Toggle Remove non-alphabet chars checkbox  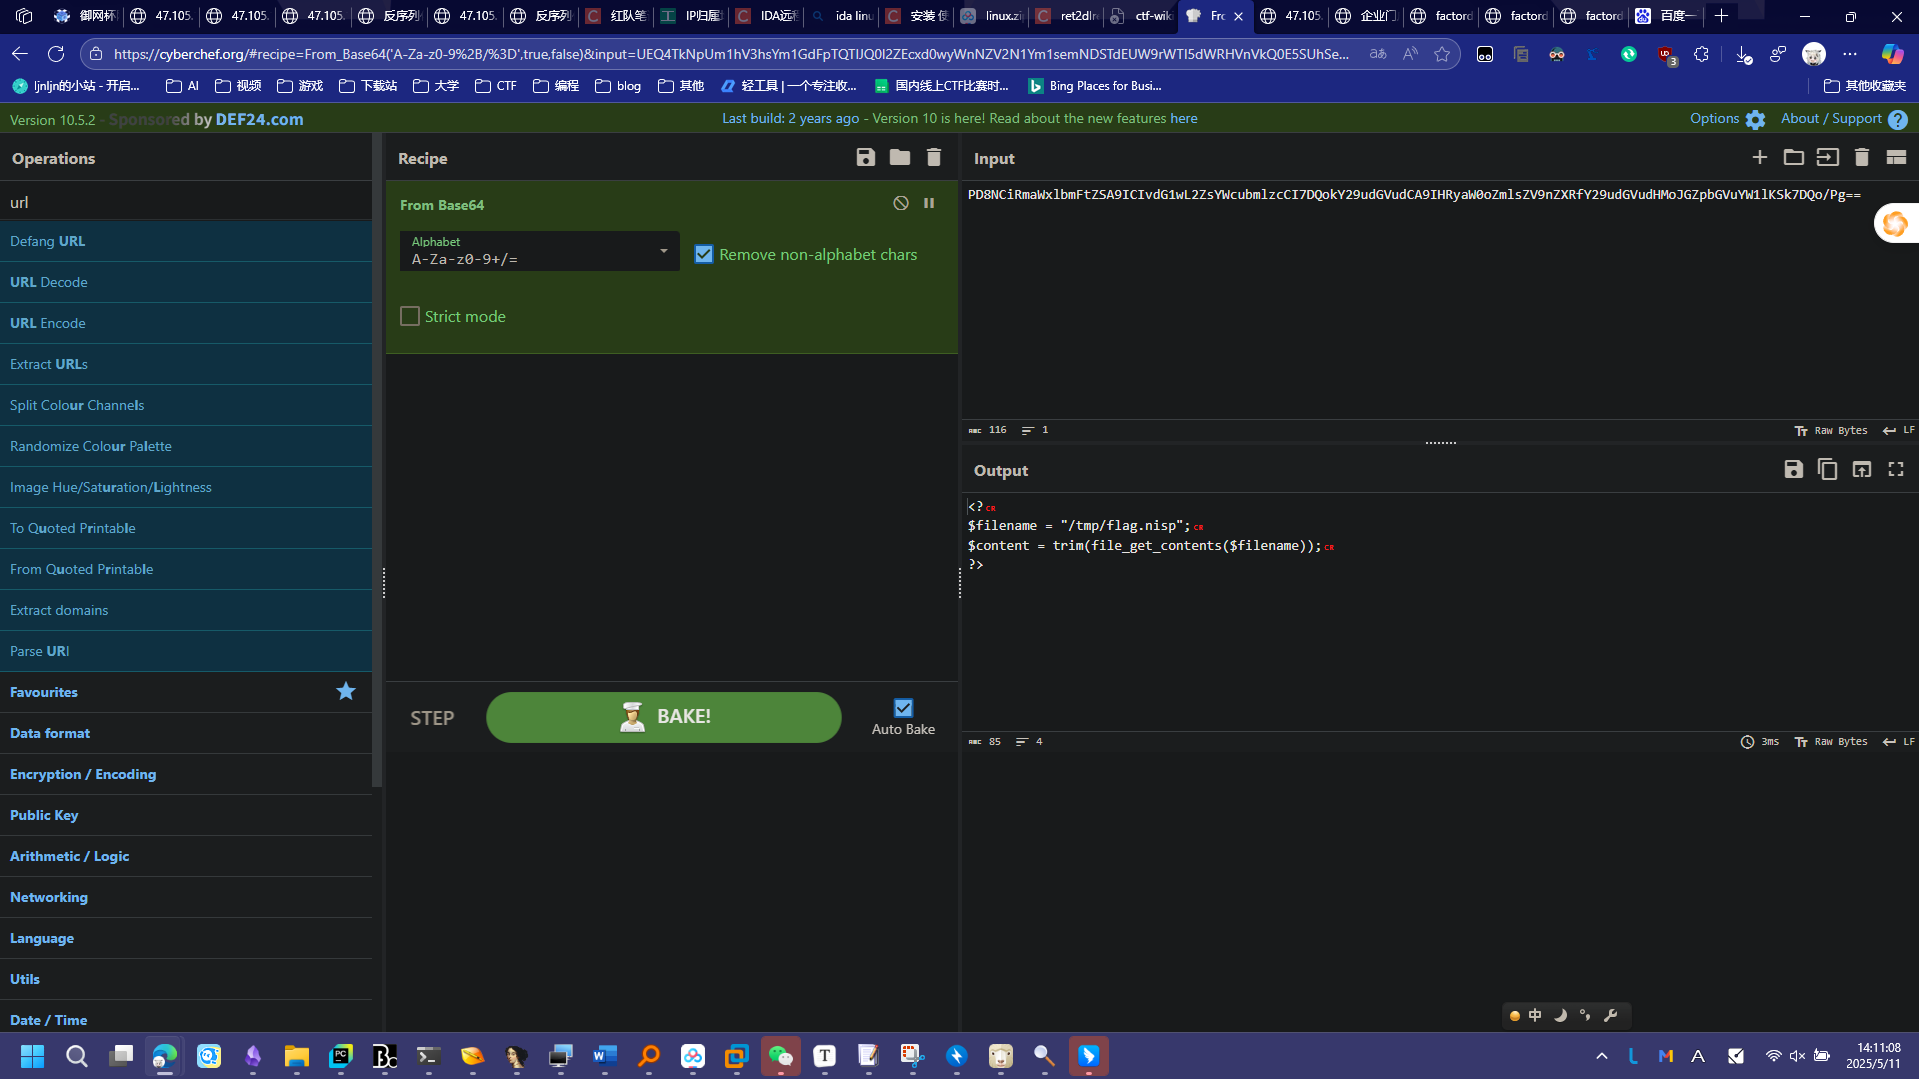point(704,254)
